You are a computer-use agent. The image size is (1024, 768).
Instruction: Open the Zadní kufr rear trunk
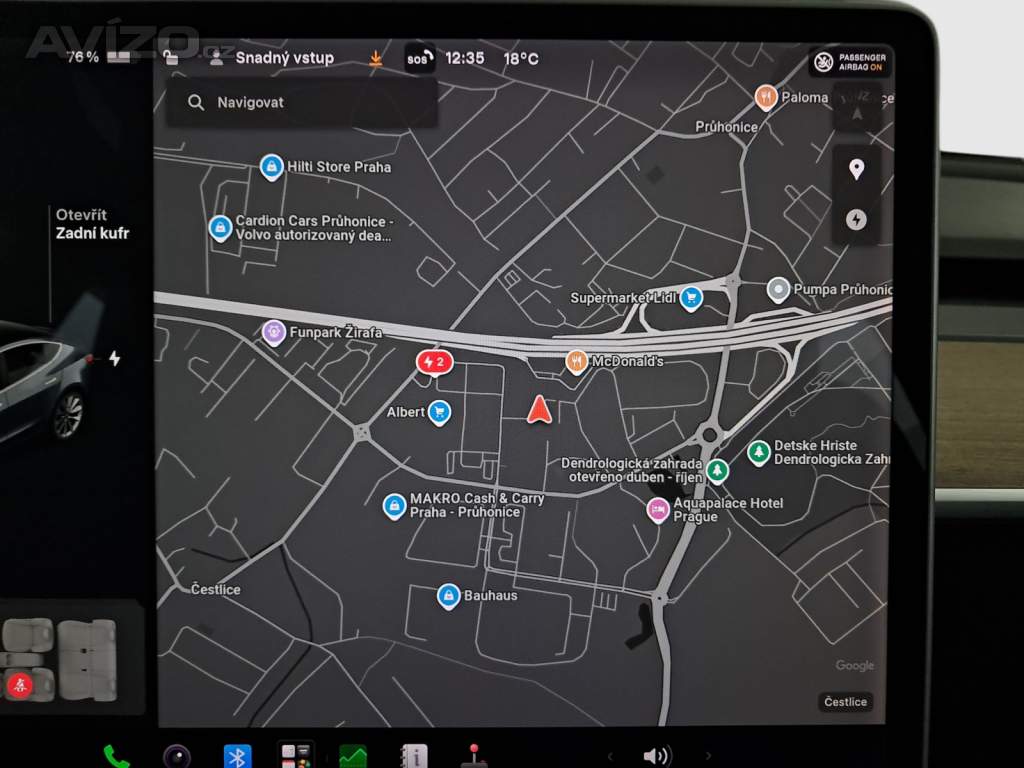(x=92, y=225)
